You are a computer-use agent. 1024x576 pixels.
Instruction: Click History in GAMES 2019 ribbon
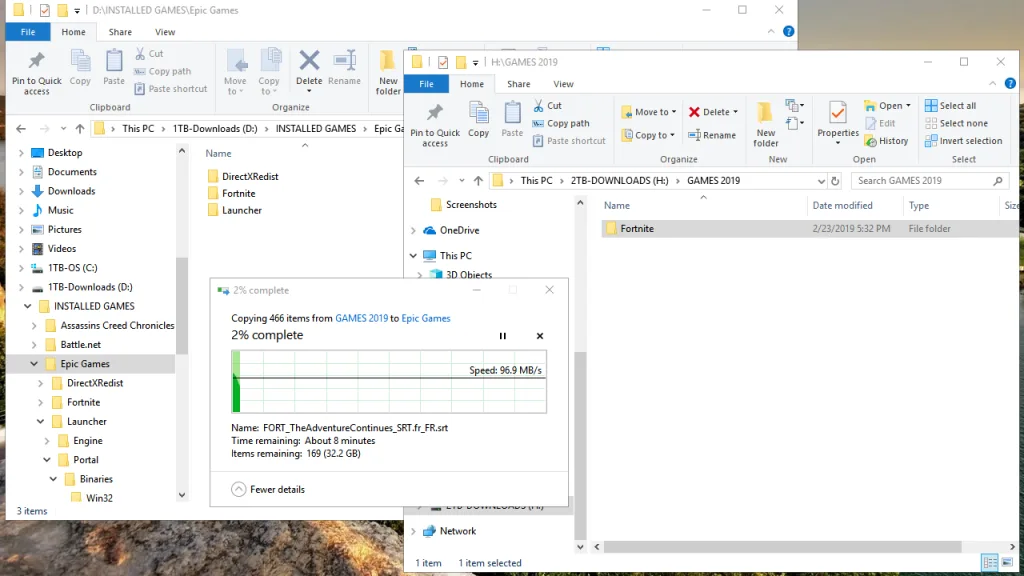point(886,141)
